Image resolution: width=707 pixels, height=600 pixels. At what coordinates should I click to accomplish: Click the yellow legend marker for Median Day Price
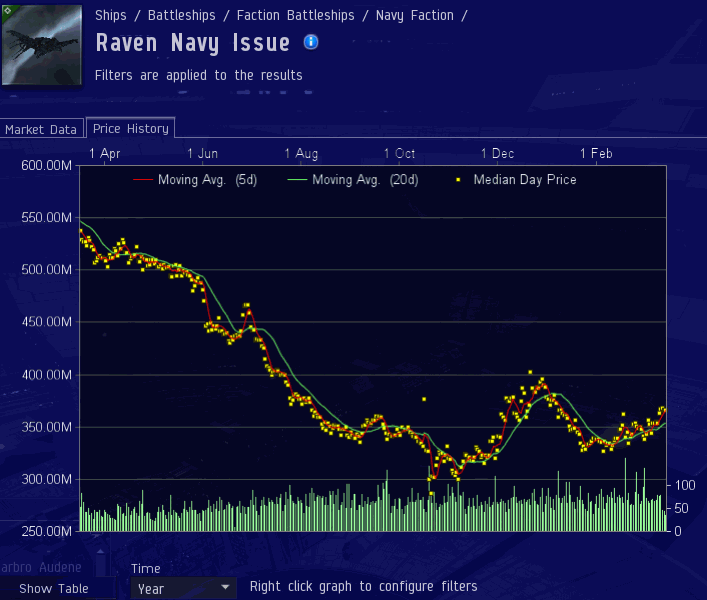point(458,180)
